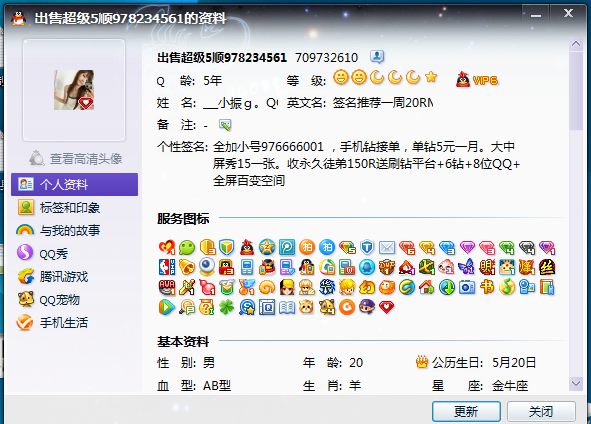Open the contact card icon beside 709732610

coord(377,57)
